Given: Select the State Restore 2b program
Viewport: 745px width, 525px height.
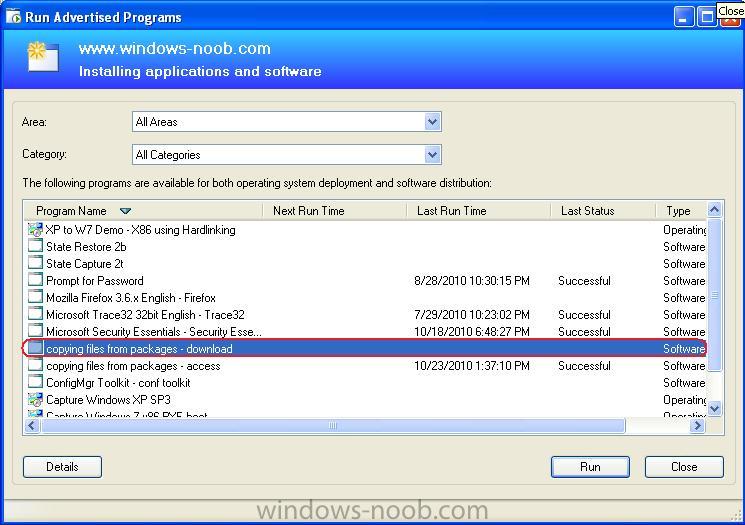Looking at the screenshot, I should point(86,247).
